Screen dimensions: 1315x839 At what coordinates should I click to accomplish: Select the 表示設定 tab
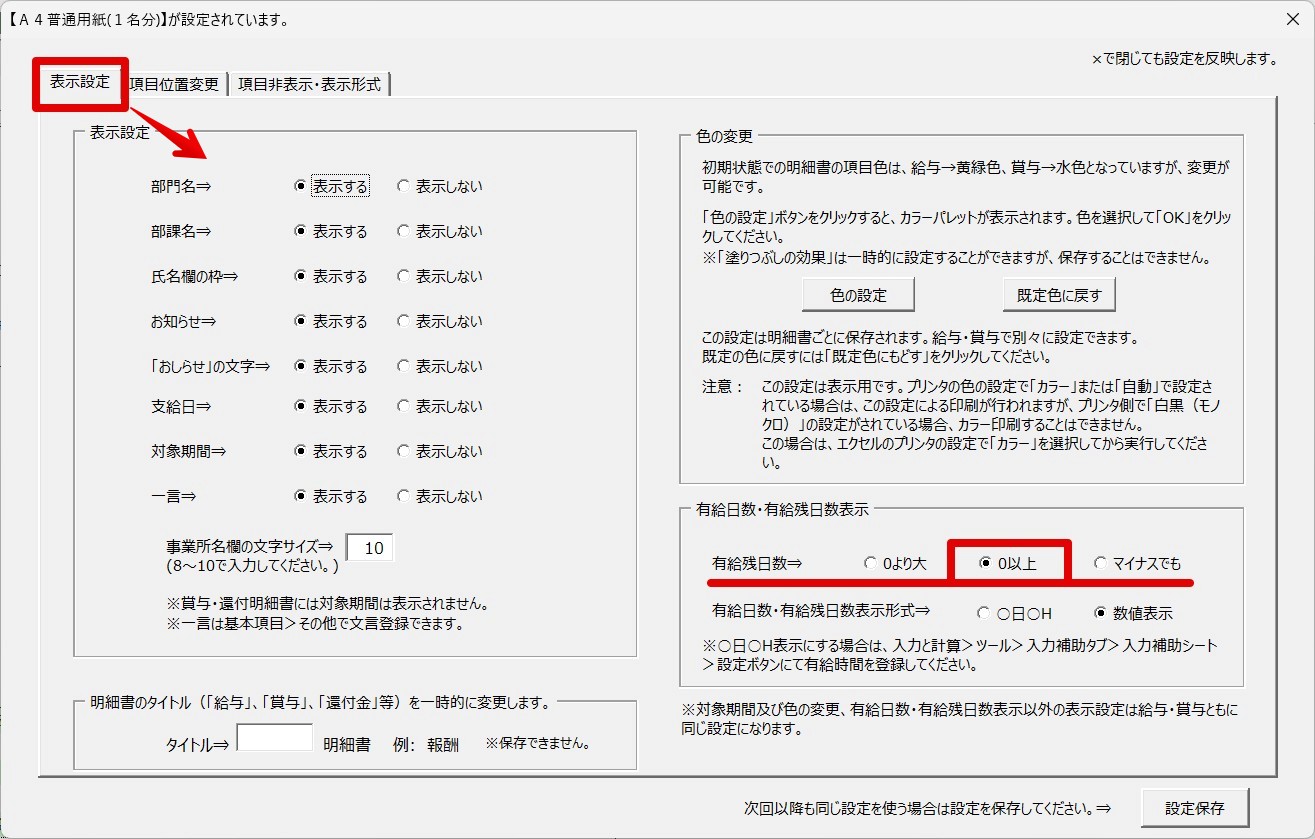80,82
